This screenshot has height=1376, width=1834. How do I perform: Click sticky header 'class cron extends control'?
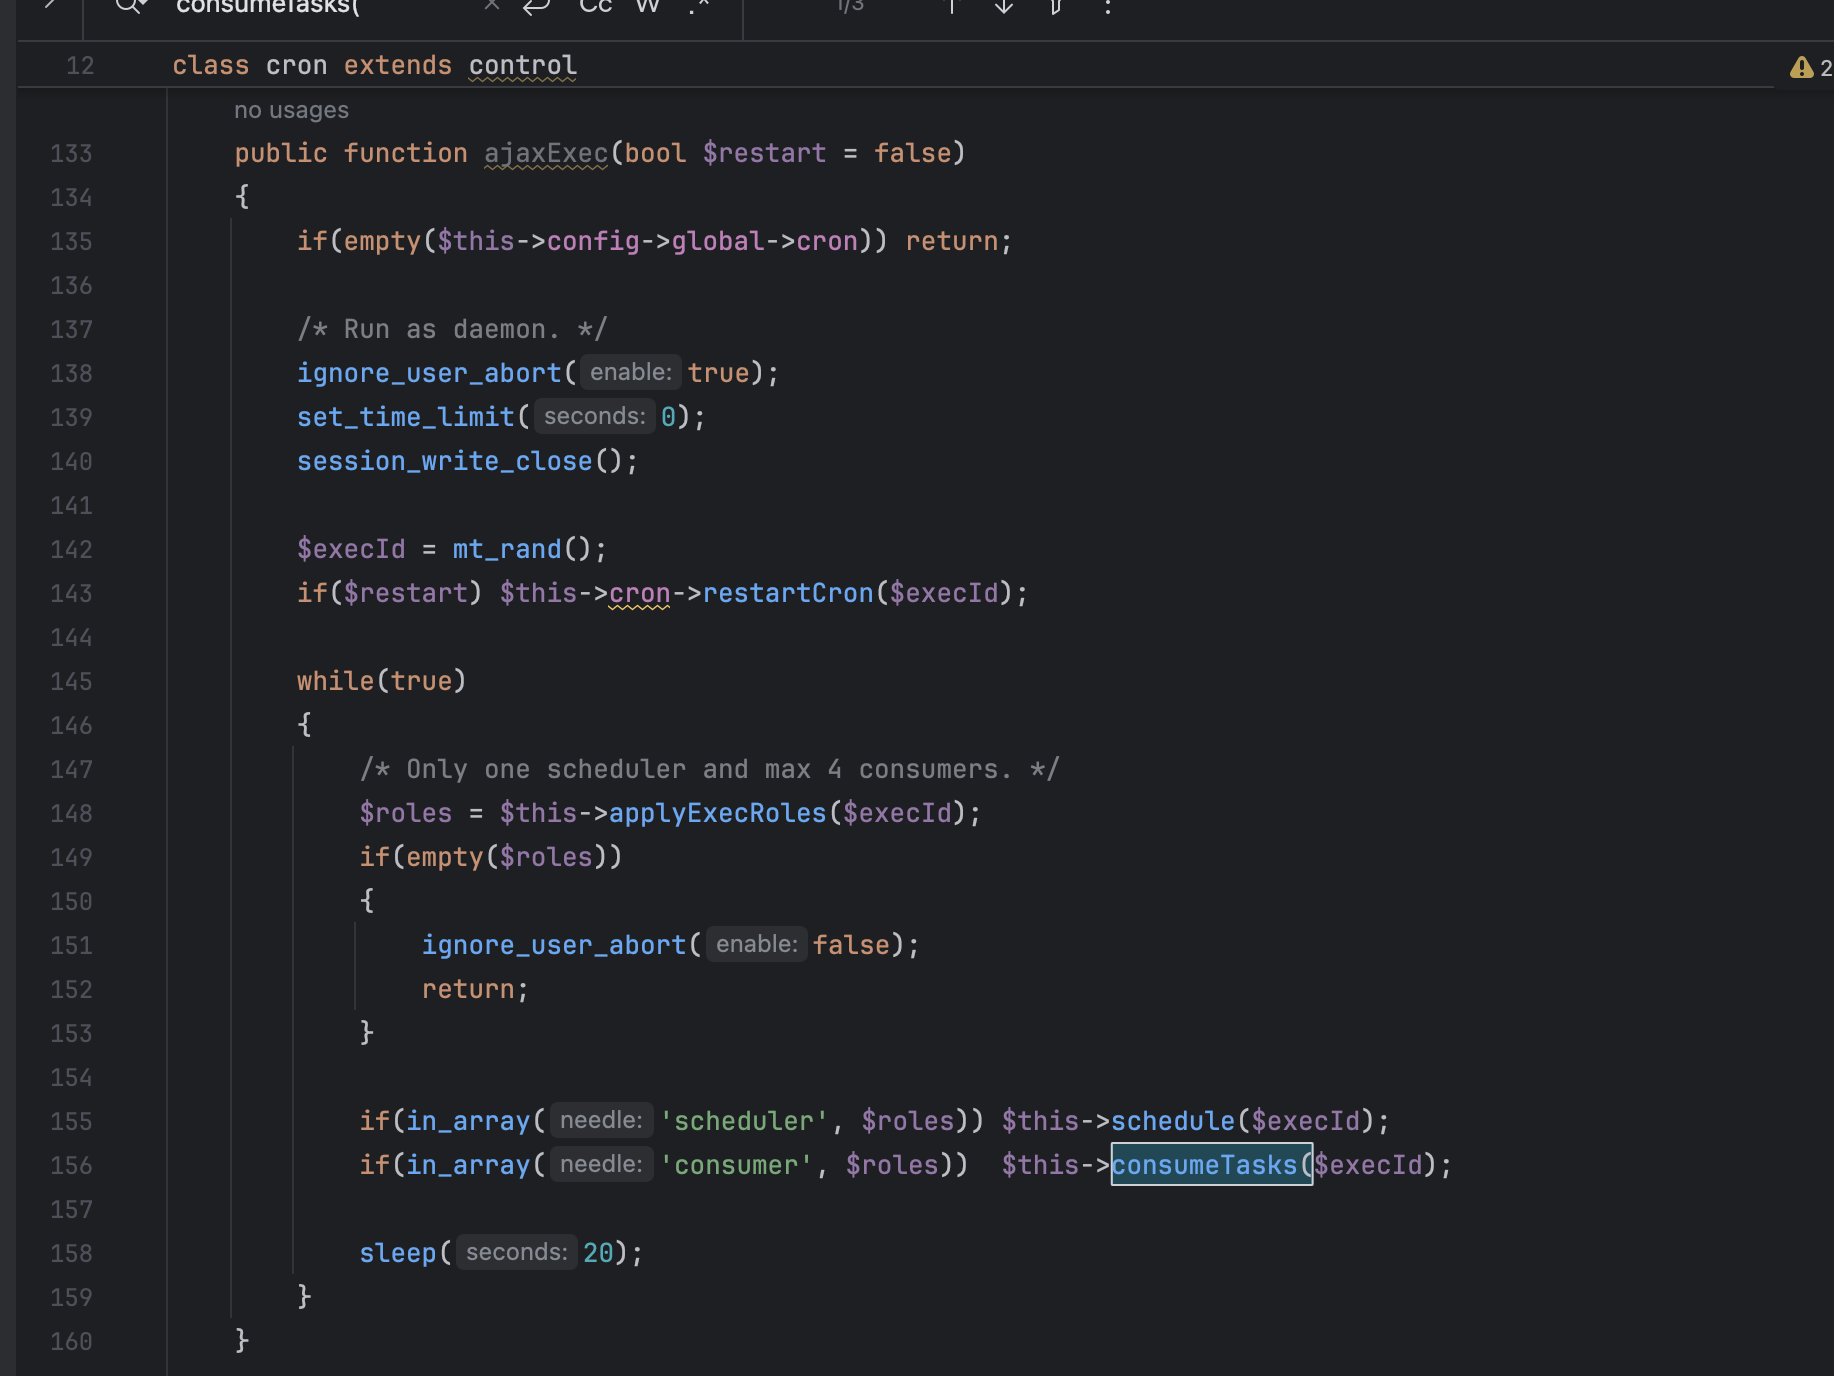(374, 66)
